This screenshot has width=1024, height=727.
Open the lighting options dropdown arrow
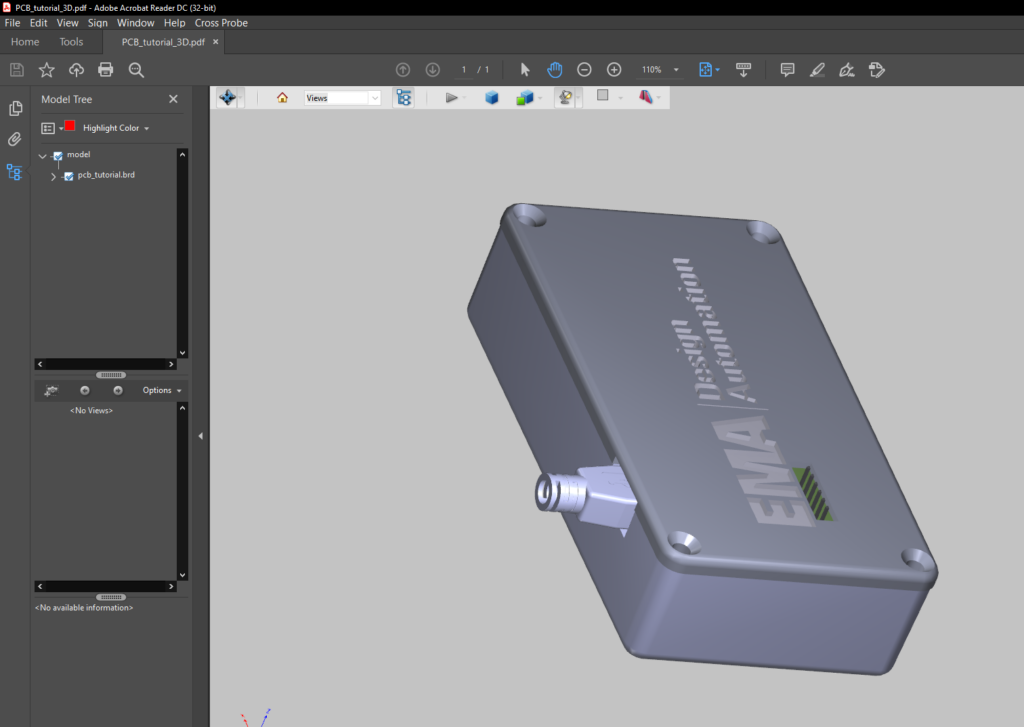pos(578,98)
